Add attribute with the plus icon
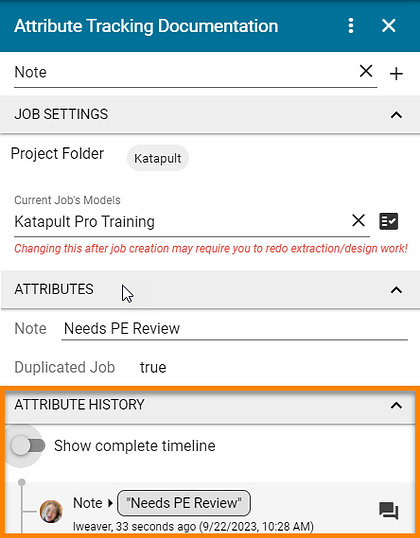Image resolution: width=420 pixels, height=538 pixels. (x=396, y=74)
